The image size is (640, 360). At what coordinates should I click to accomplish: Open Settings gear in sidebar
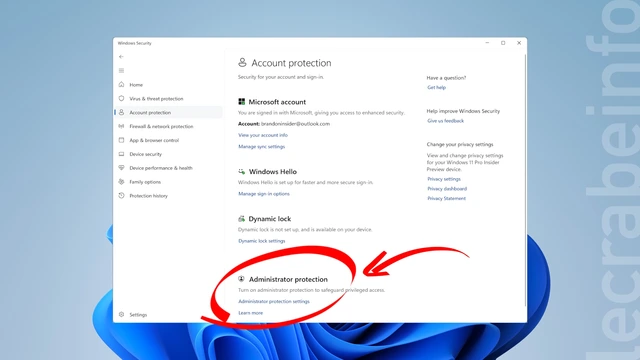point(121,315)
